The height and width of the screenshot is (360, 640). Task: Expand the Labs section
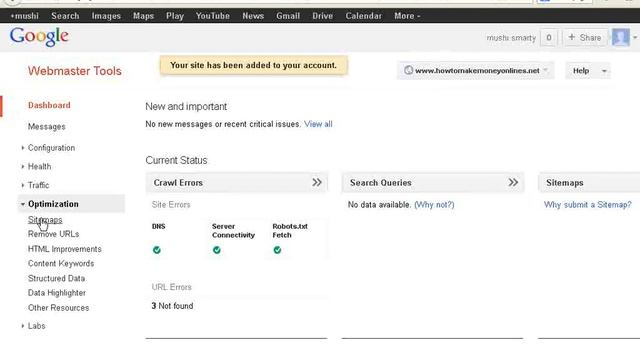(36, 326)
